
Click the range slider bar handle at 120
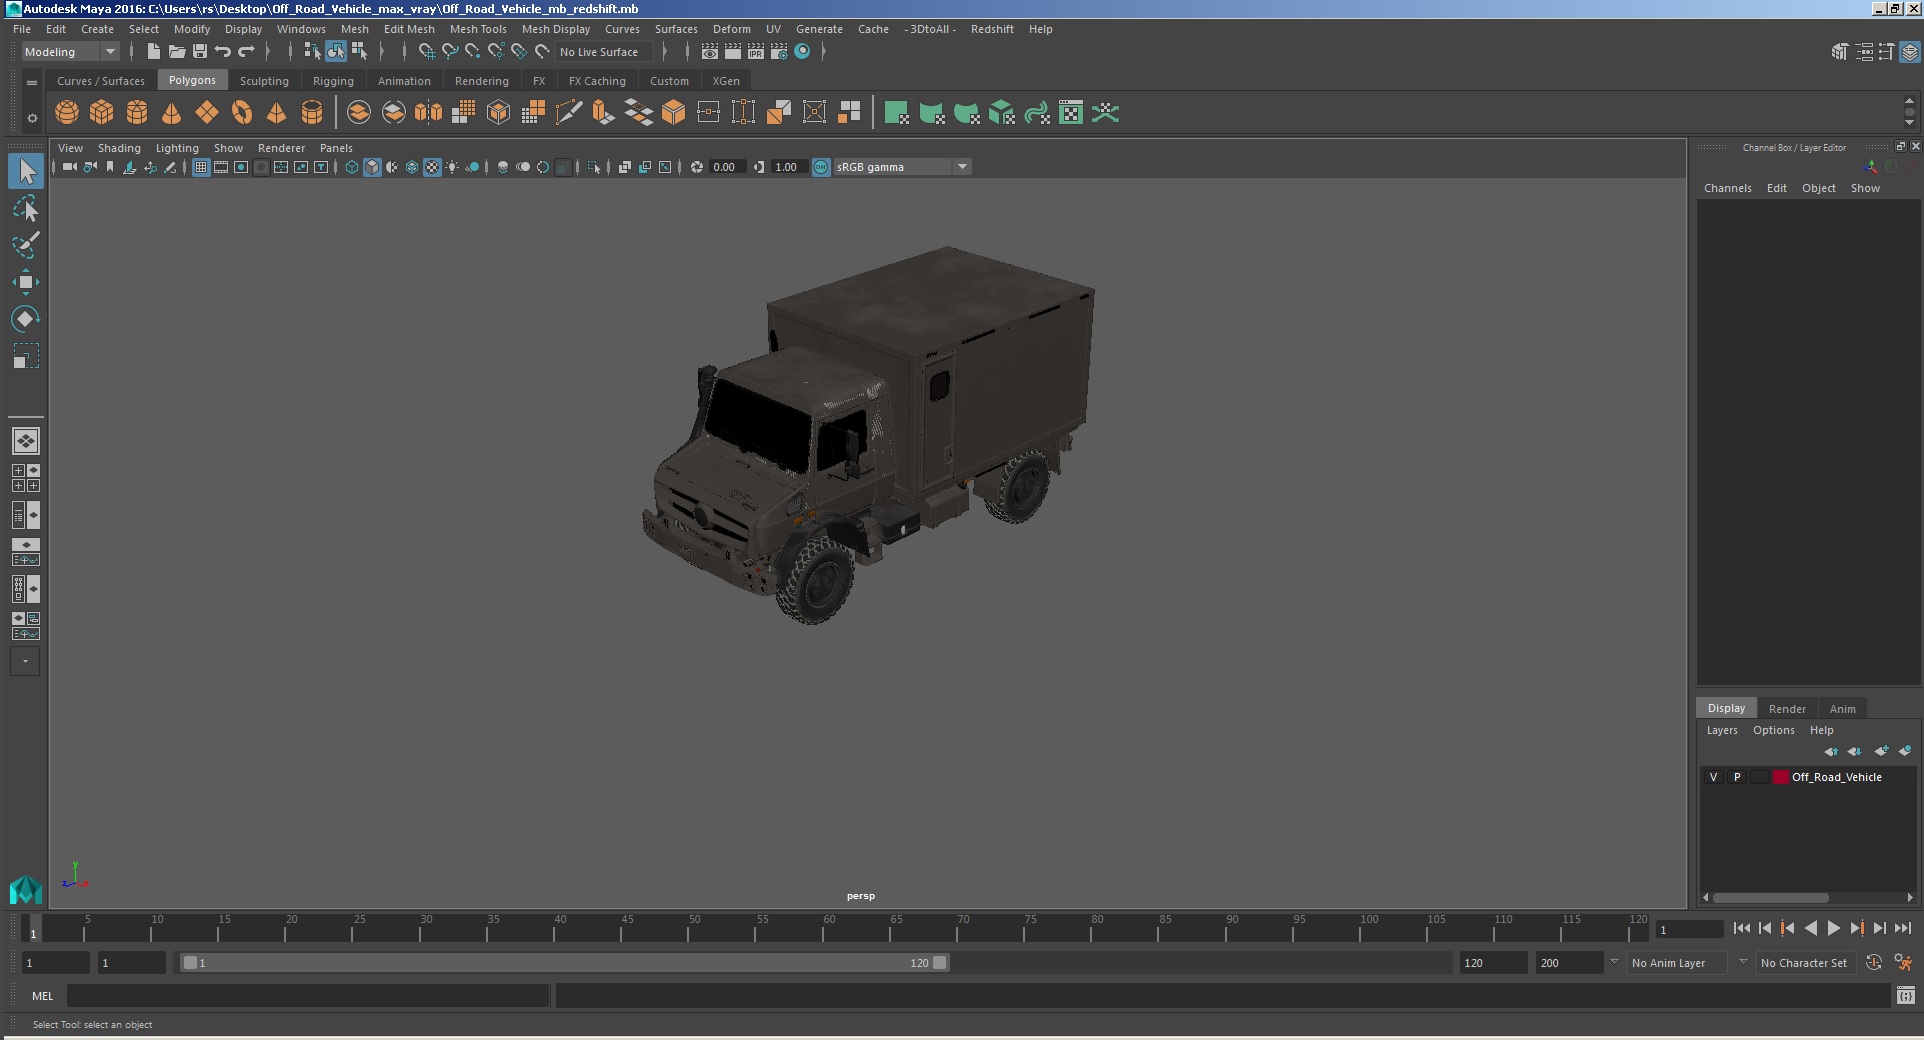(940, 963)
